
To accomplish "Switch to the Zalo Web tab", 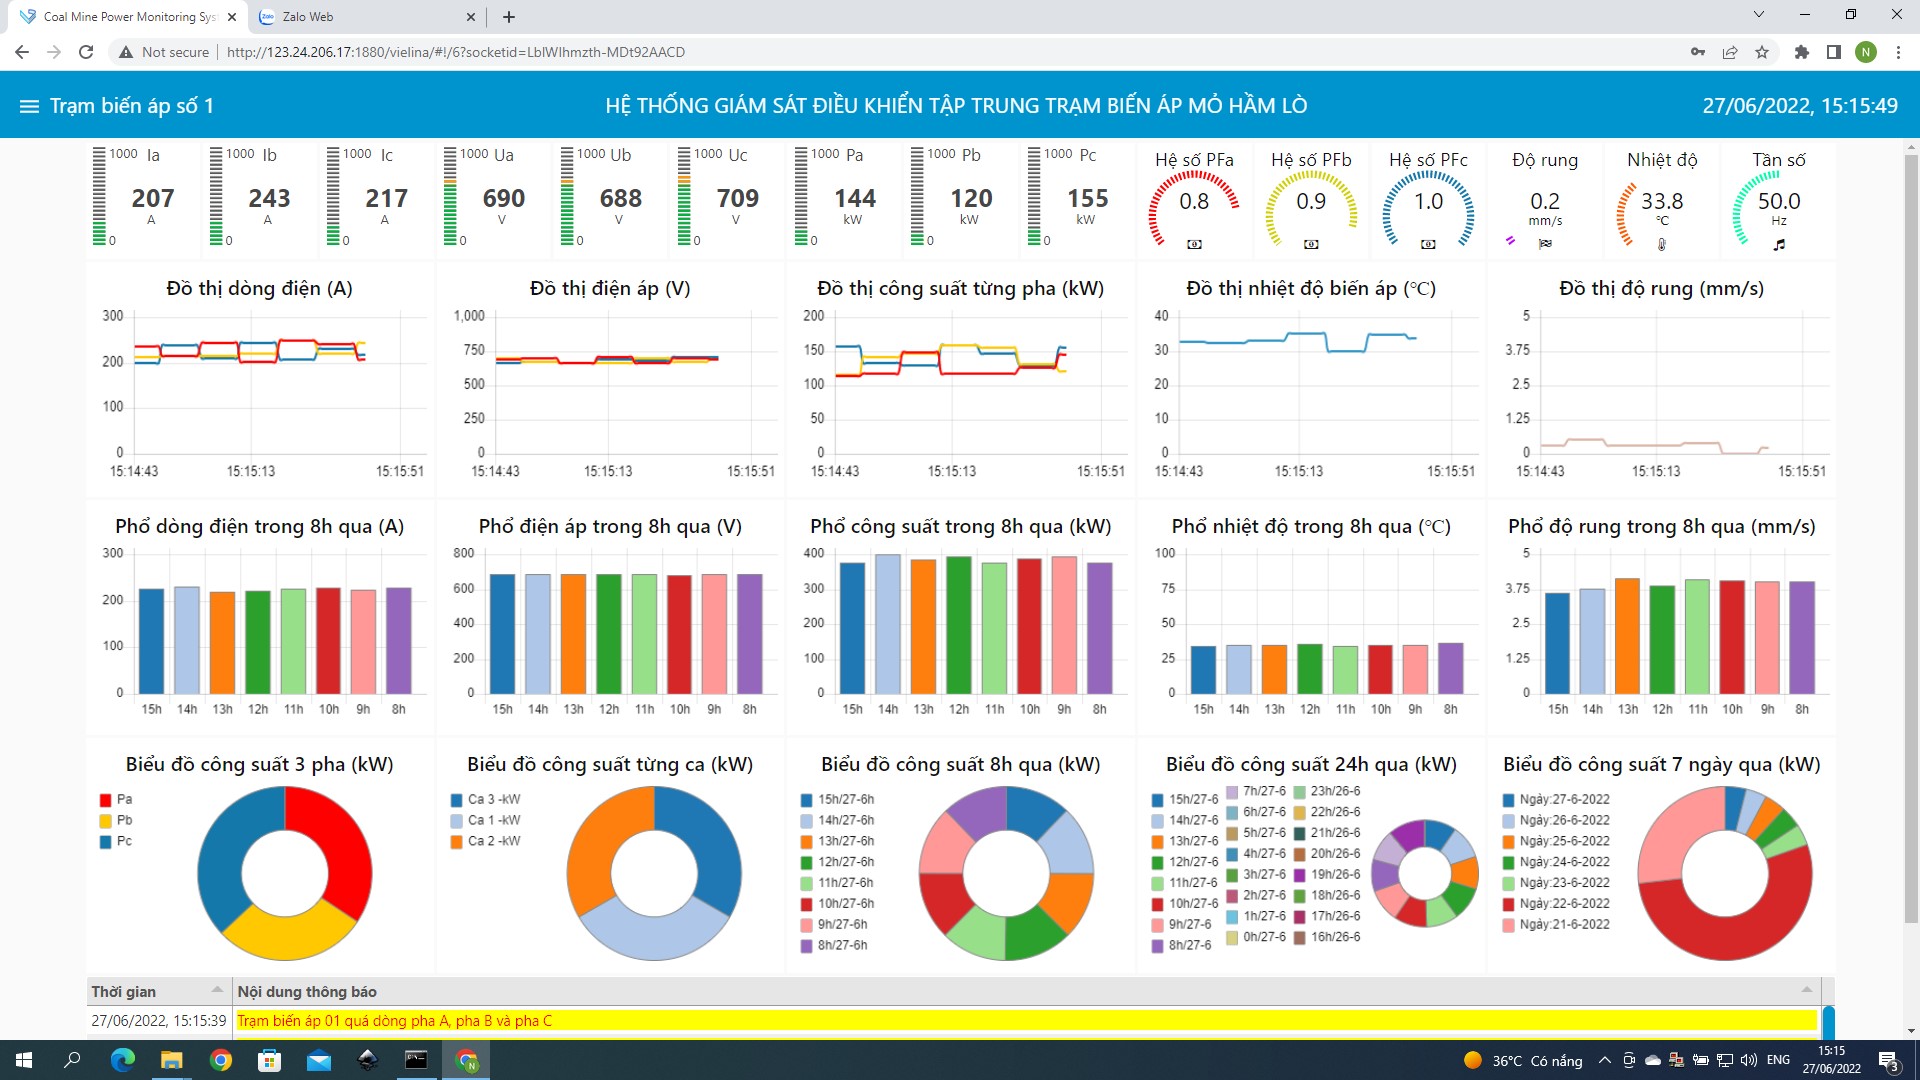I will pyautogui.click(x=366, y=17).
